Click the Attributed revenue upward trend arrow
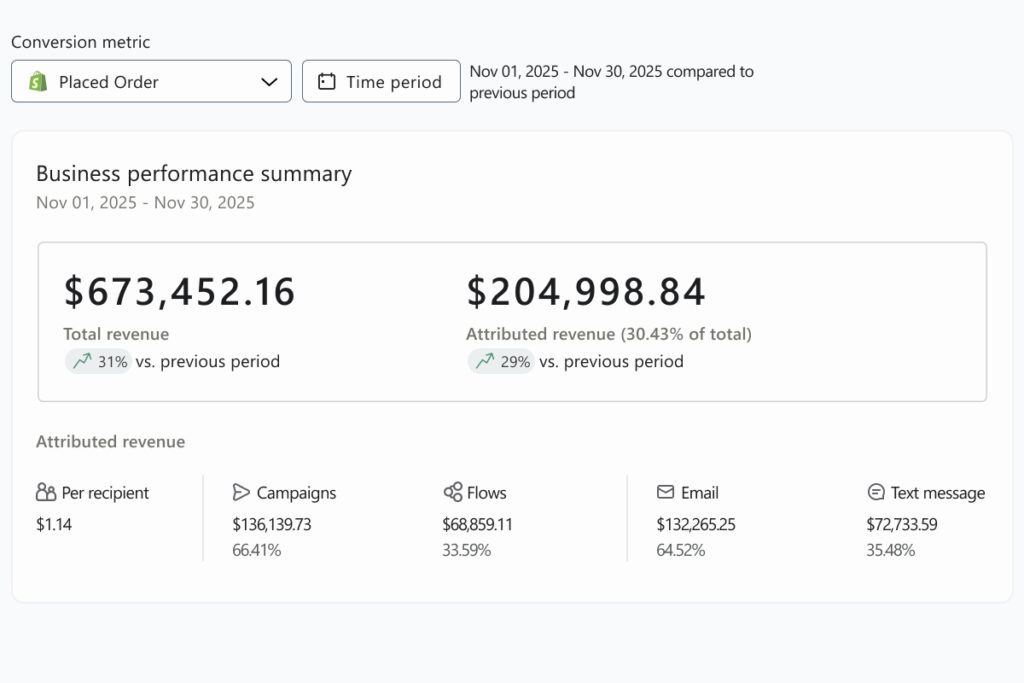Viewport: 1024px width, 683px height. coord(485,361)
